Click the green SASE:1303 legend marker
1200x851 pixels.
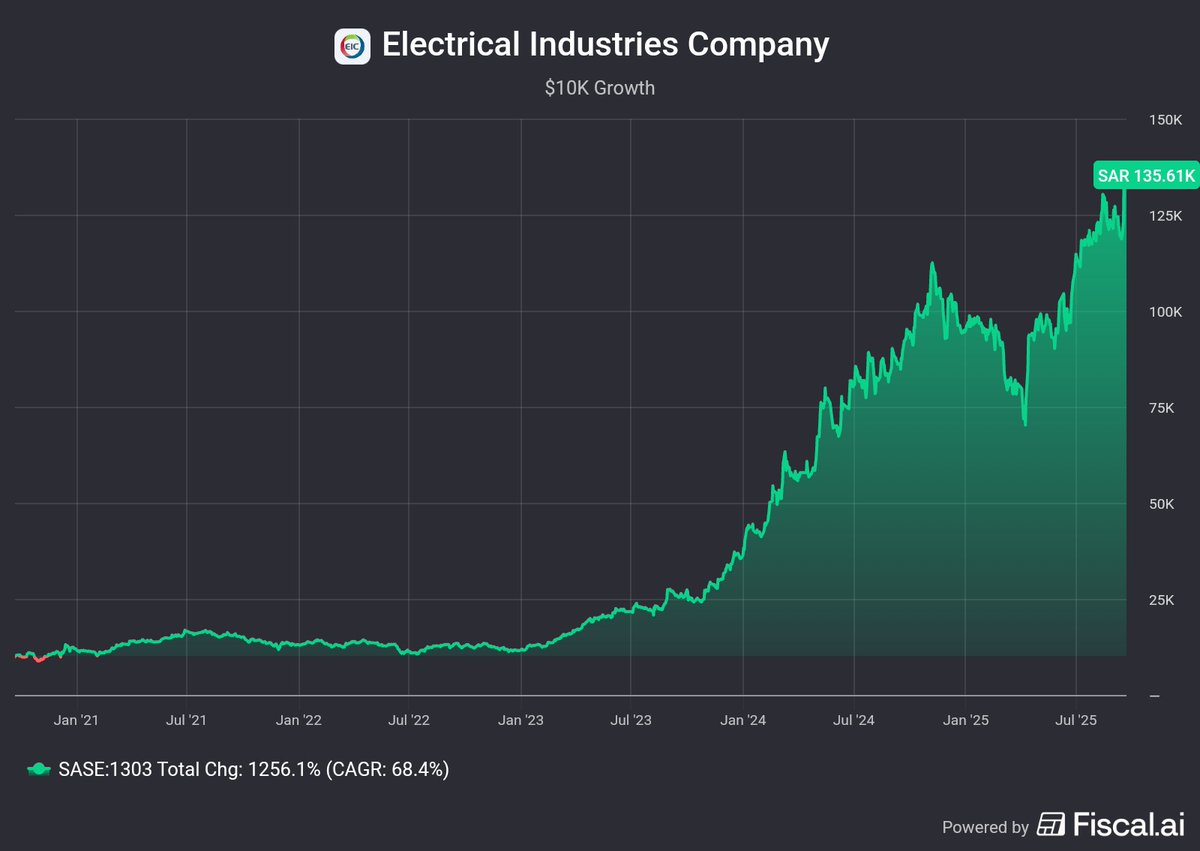[39, 769]
